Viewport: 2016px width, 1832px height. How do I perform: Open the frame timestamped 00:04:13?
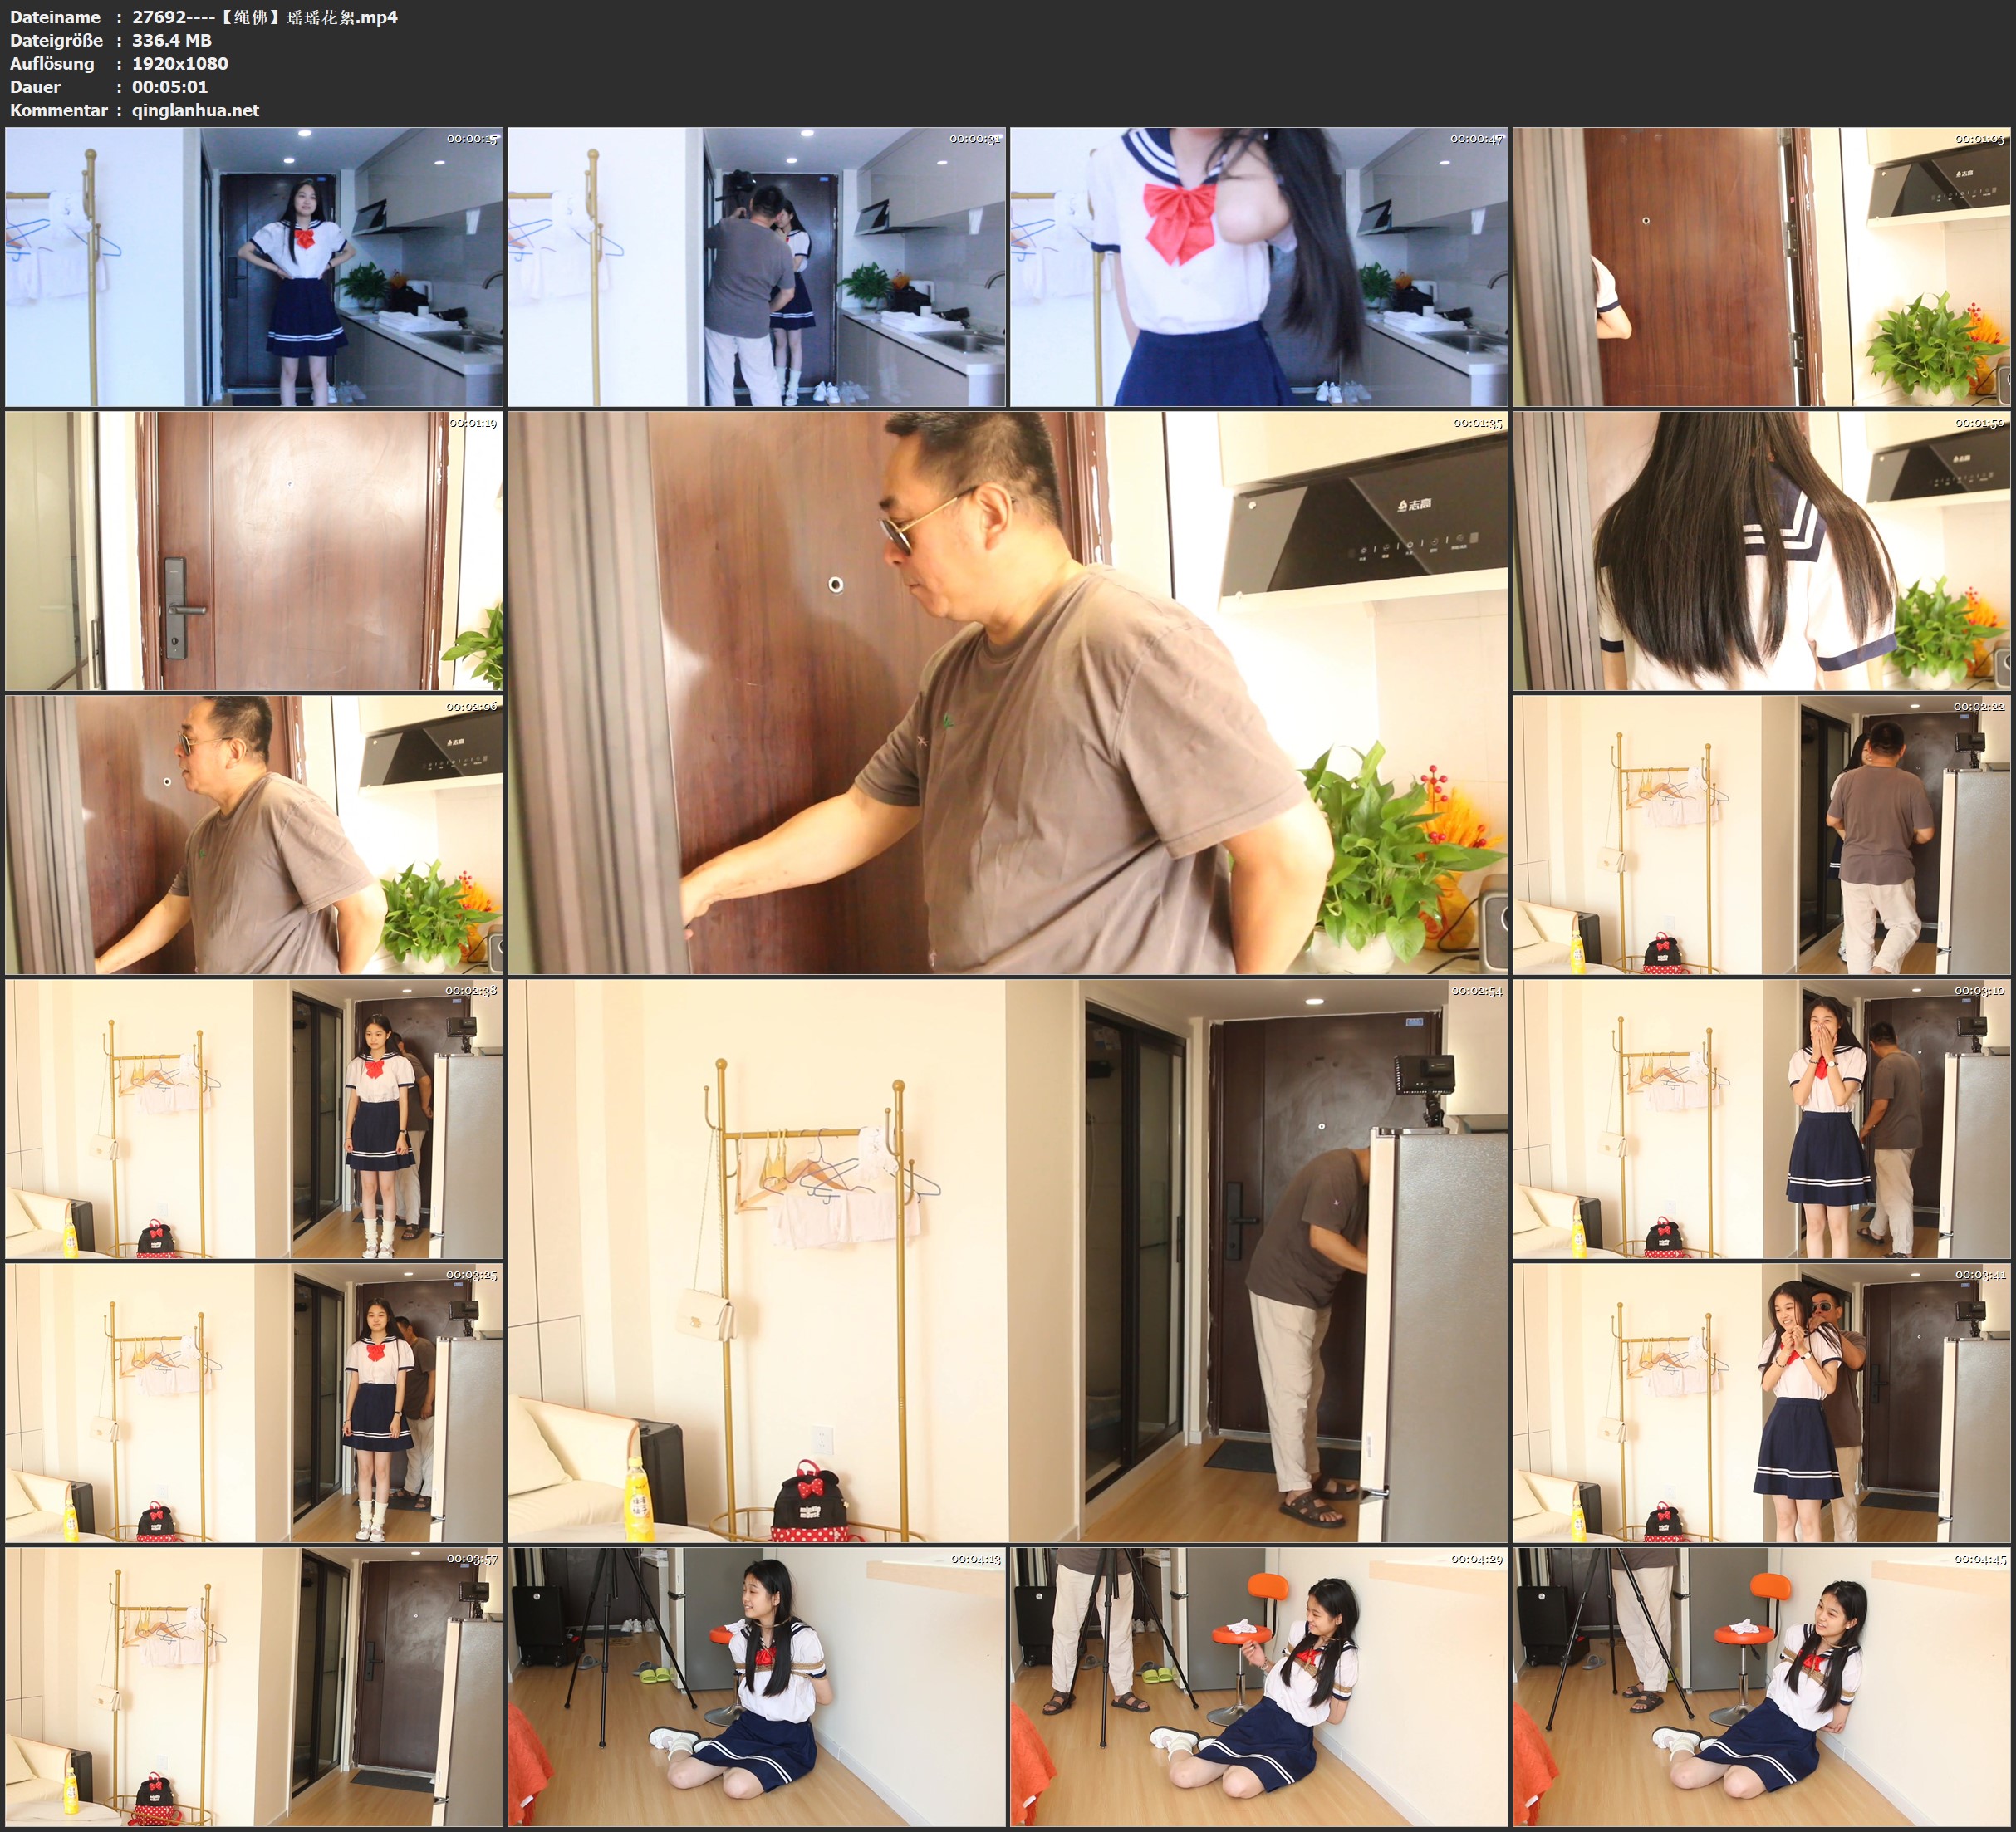tap(756, 1687)
